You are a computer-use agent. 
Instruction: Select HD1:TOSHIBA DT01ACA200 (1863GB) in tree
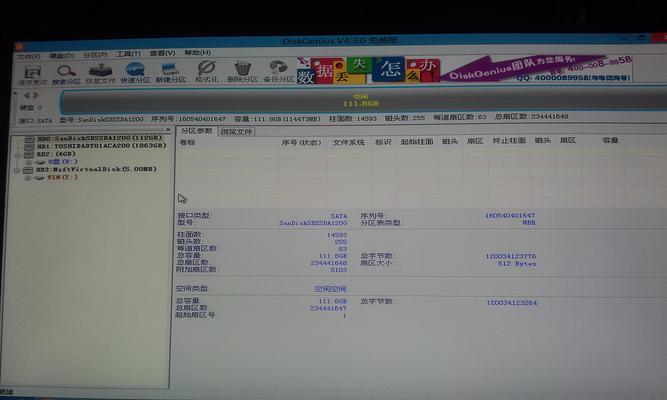pos(102,146)
